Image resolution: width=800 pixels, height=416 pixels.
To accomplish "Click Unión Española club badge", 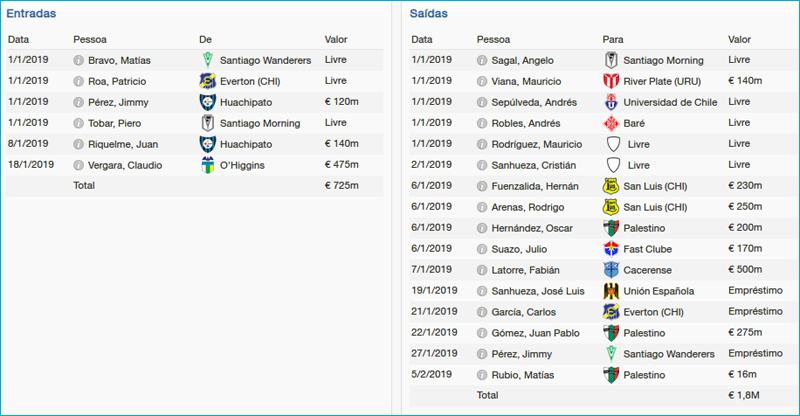I will pos(611,291).
